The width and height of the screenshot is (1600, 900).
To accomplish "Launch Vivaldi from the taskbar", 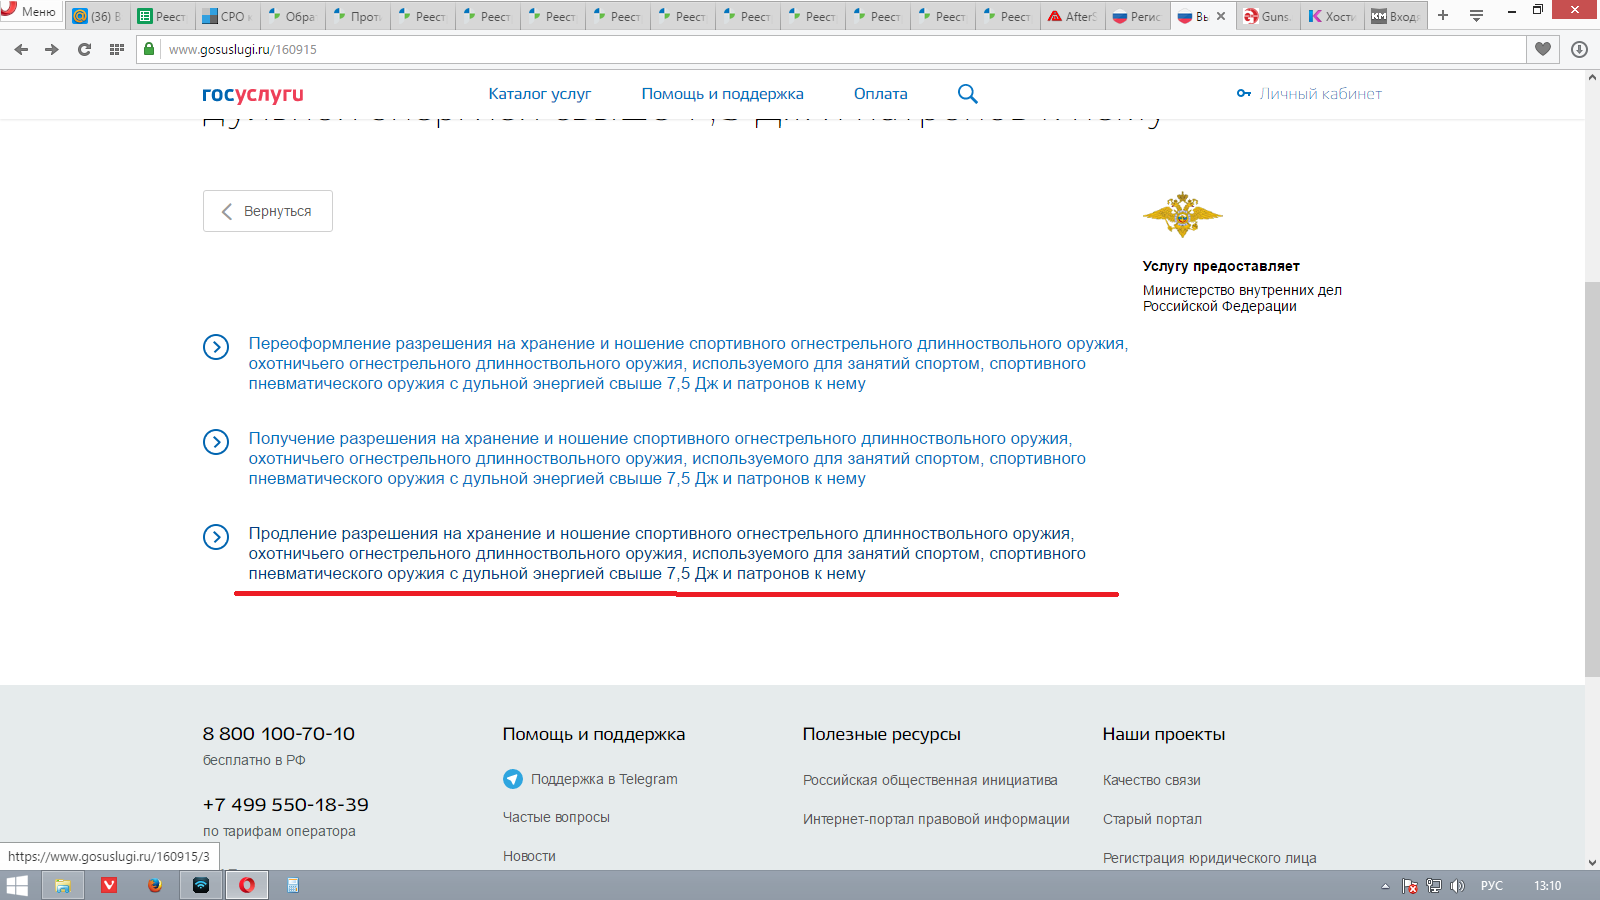I will [109, 885].
